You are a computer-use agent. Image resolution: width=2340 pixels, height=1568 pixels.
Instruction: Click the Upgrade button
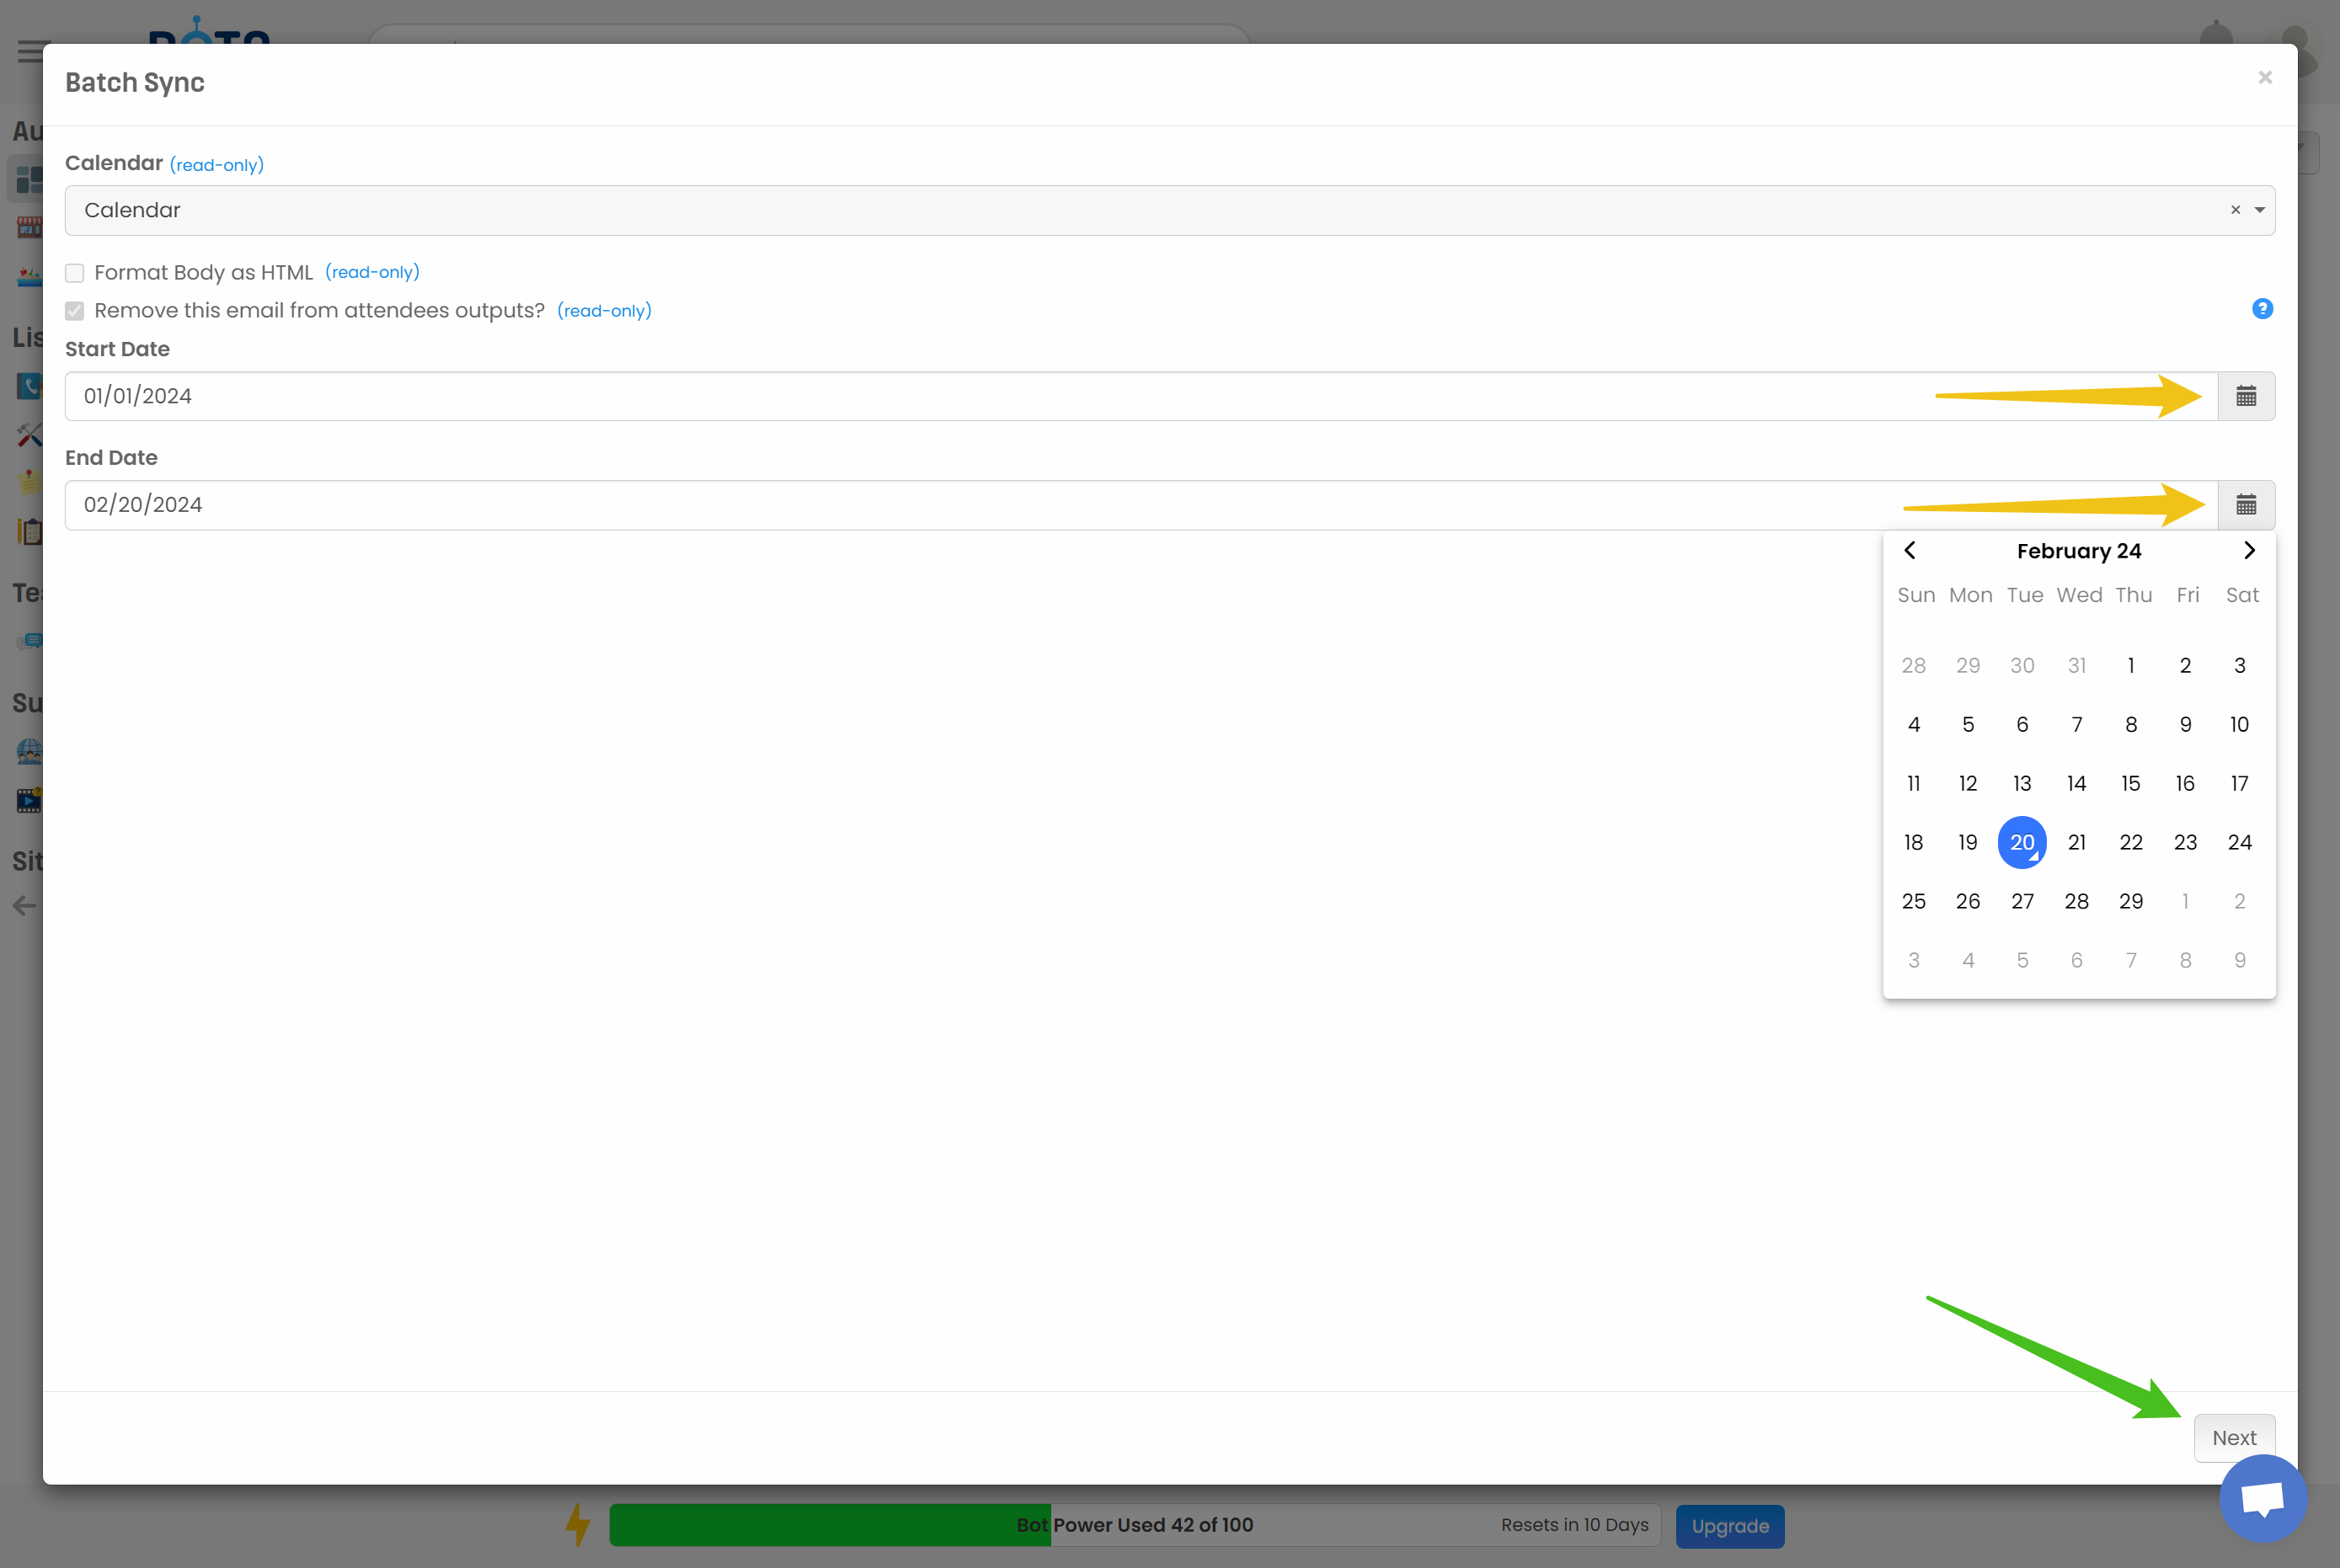[1729, 1526]
